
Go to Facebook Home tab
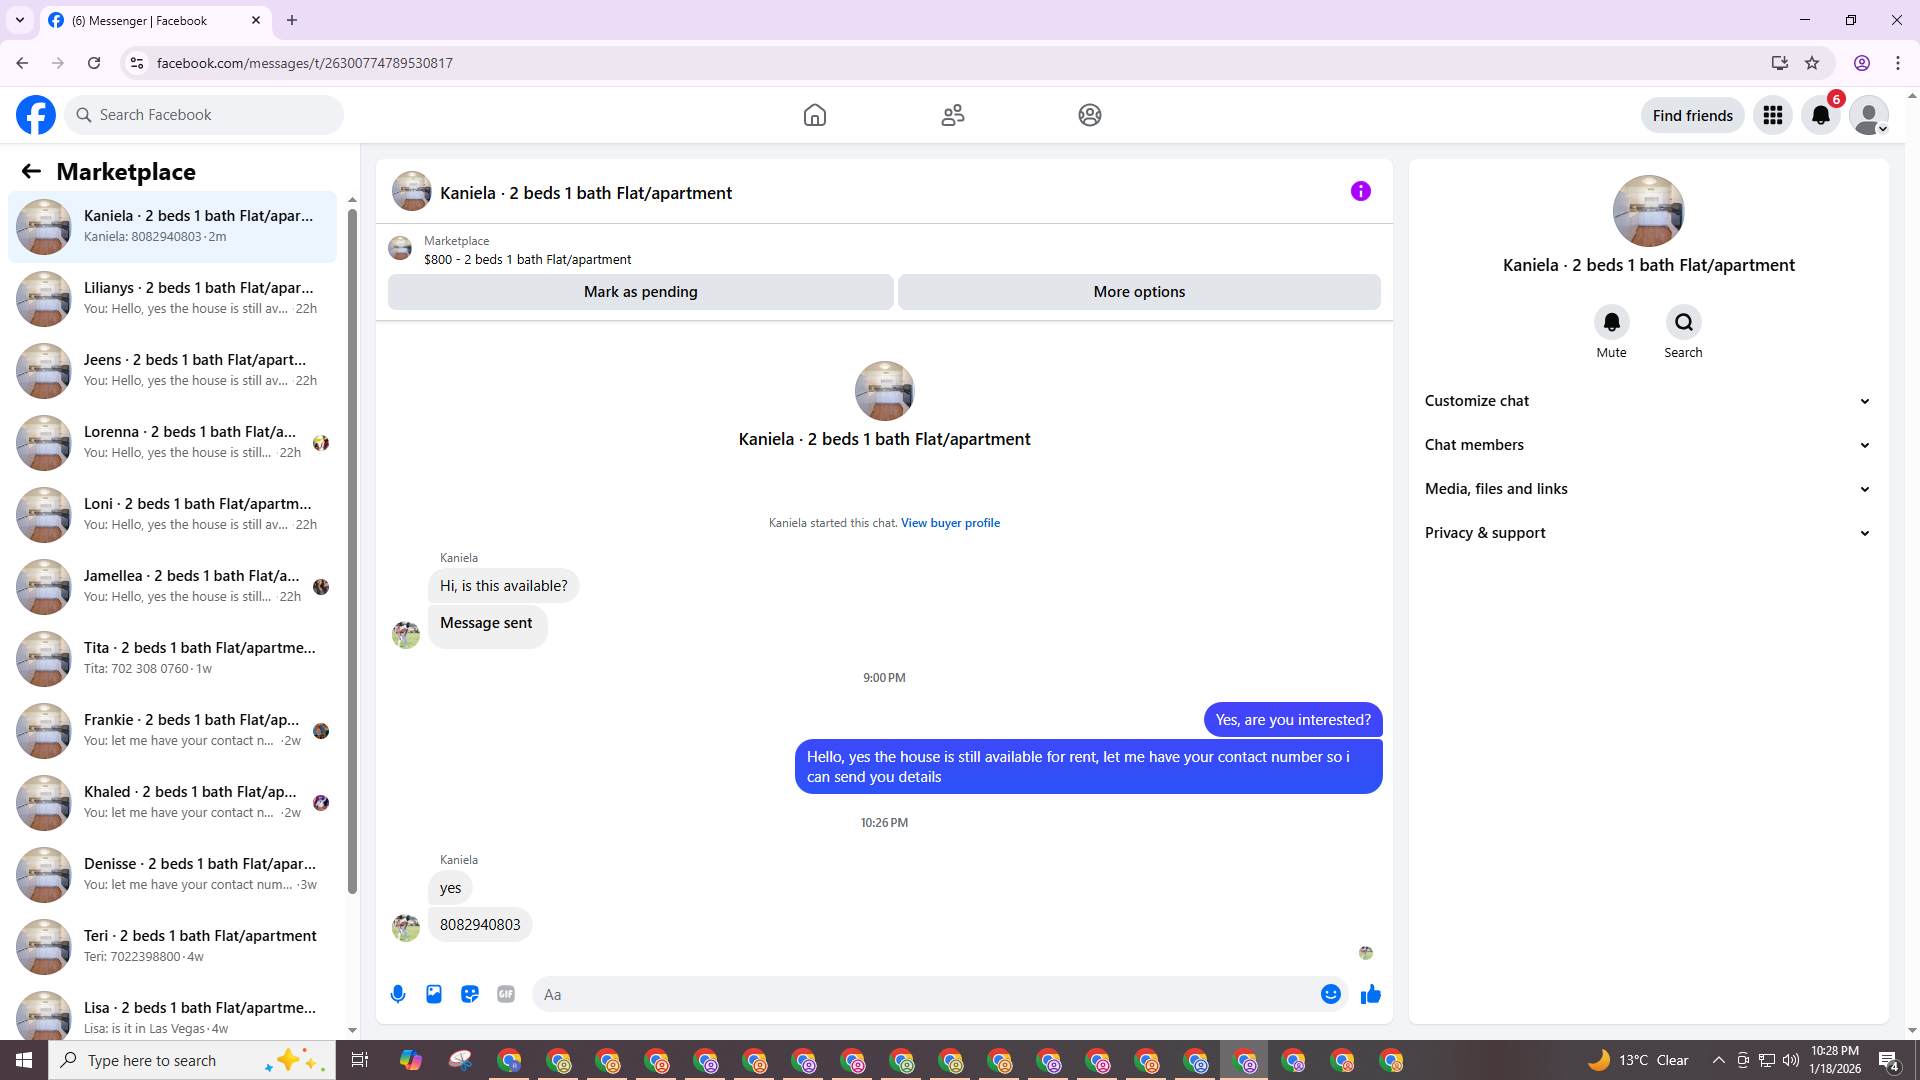(815, 115)
